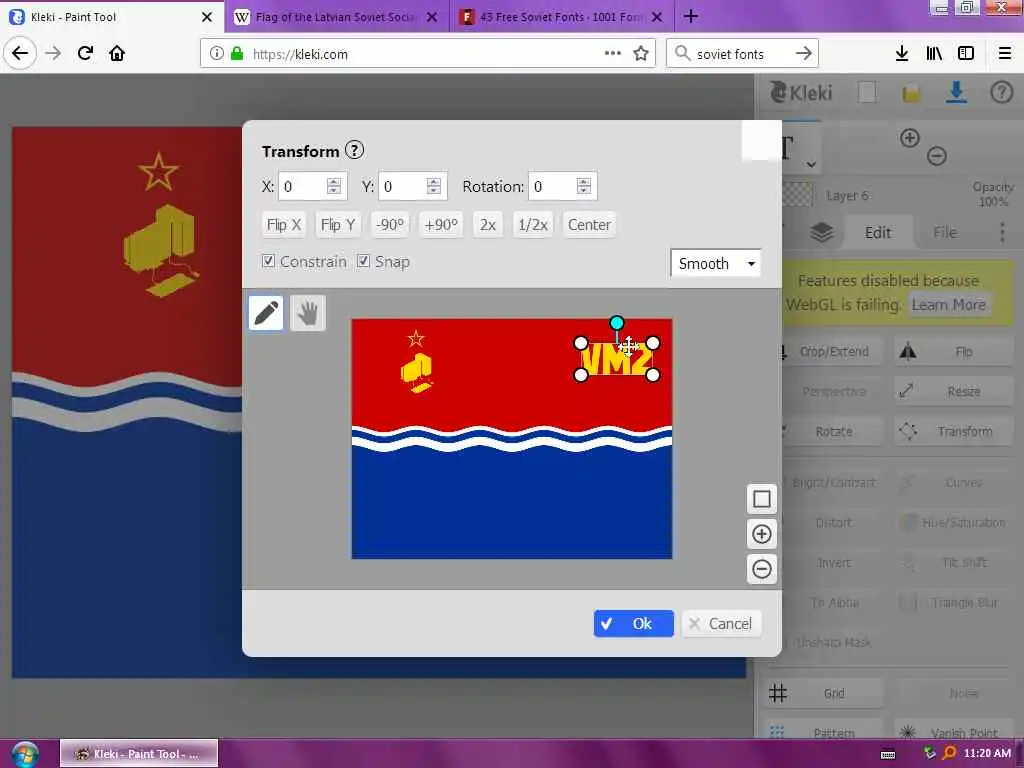
Task: Reload the Kleki page
Action: pos(85,54)
